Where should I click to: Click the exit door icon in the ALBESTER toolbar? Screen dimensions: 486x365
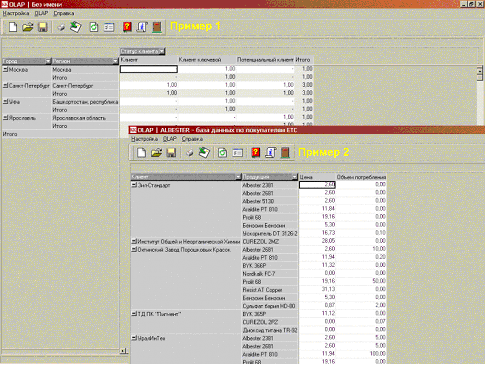pyautogui.click(x=285, y=153)
